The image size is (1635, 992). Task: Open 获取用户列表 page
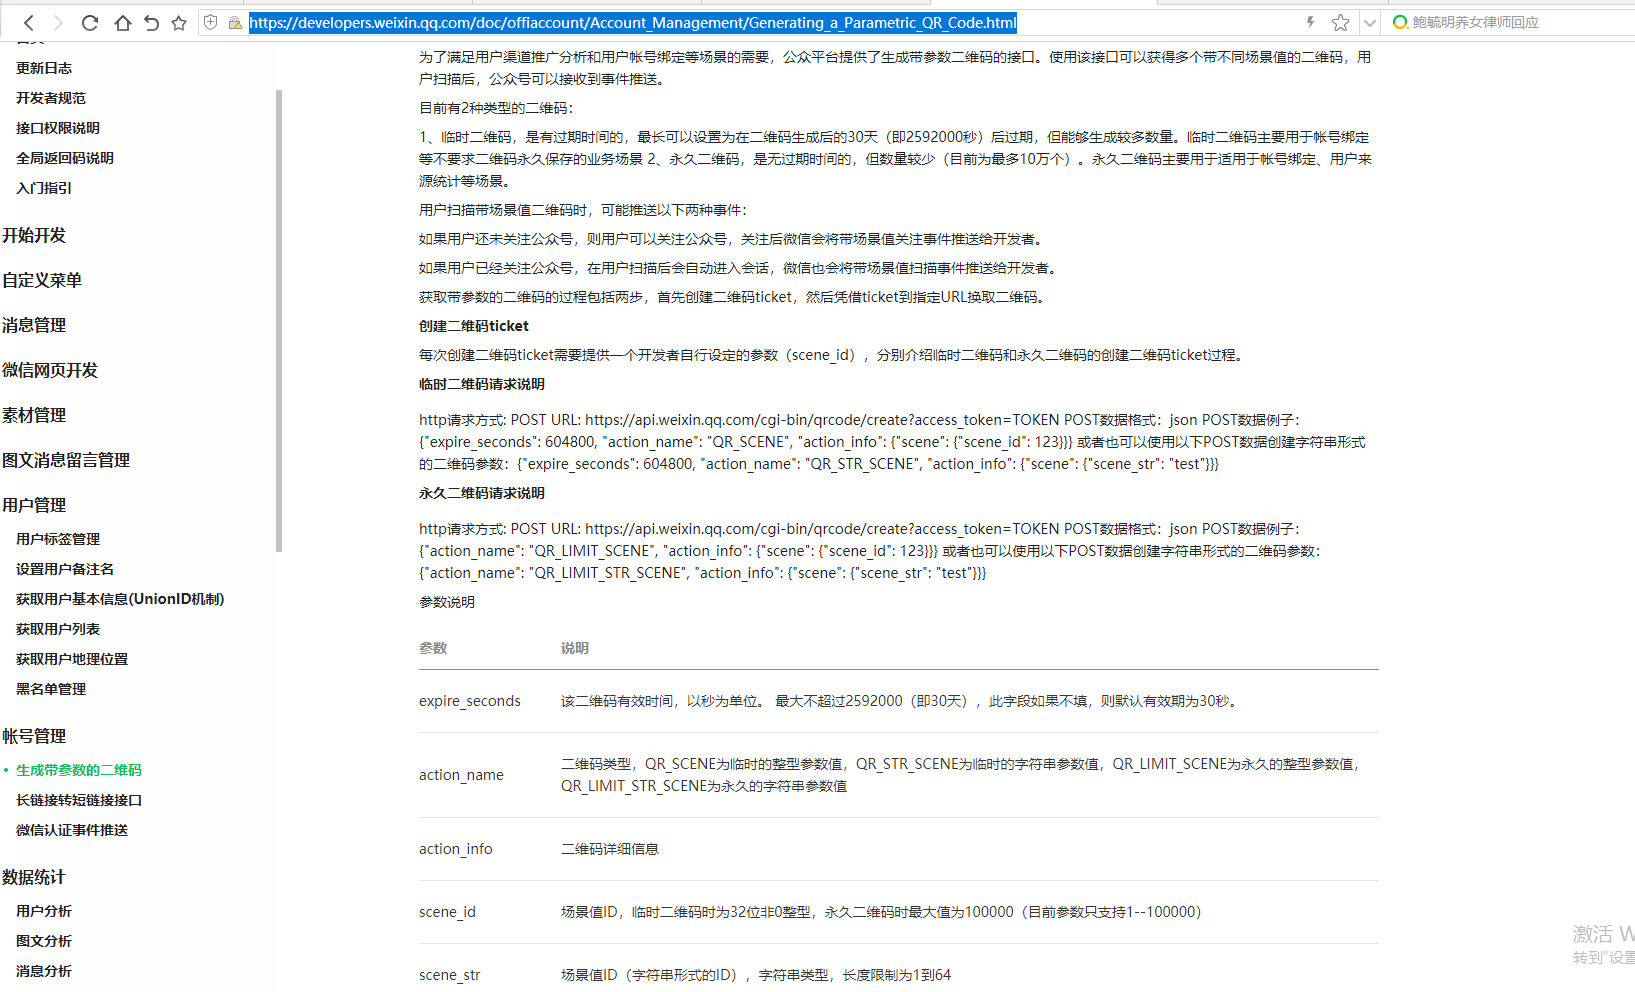click(58, 629)
